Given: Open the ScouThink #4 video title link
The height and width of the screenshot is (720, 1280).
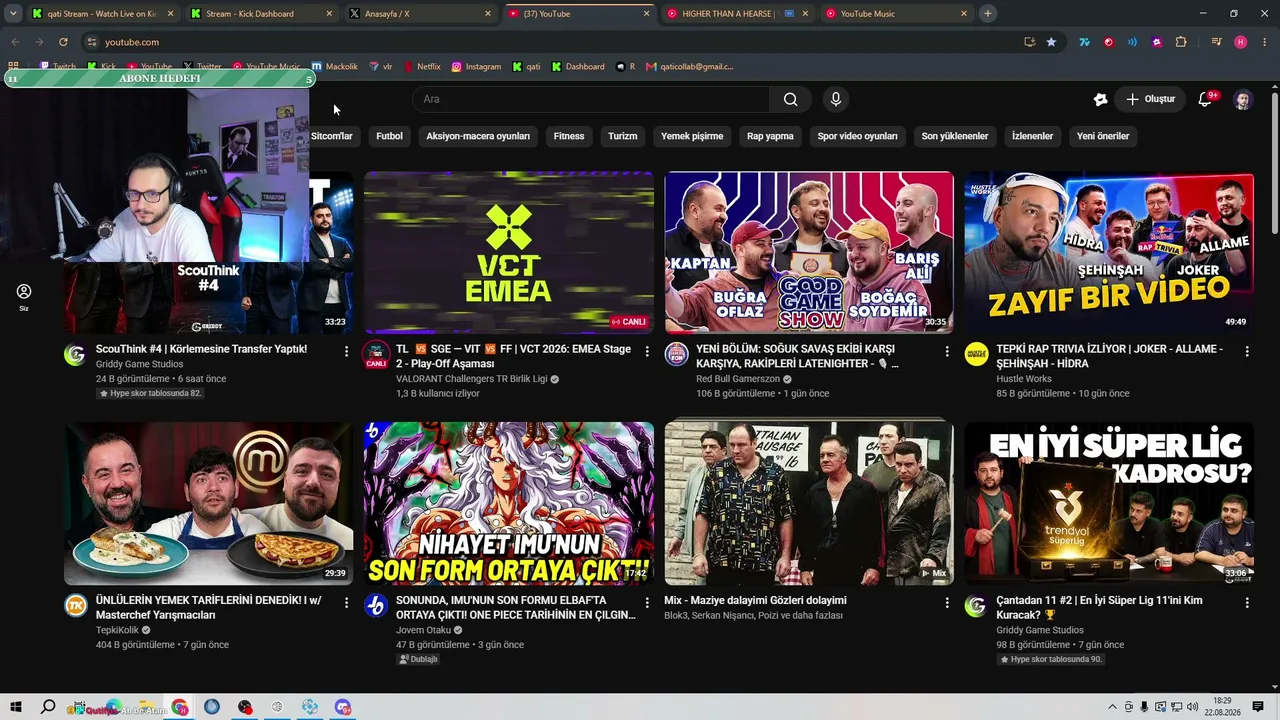Looking at the screenshot, I should pyautogui.click(x=201, y=349).
